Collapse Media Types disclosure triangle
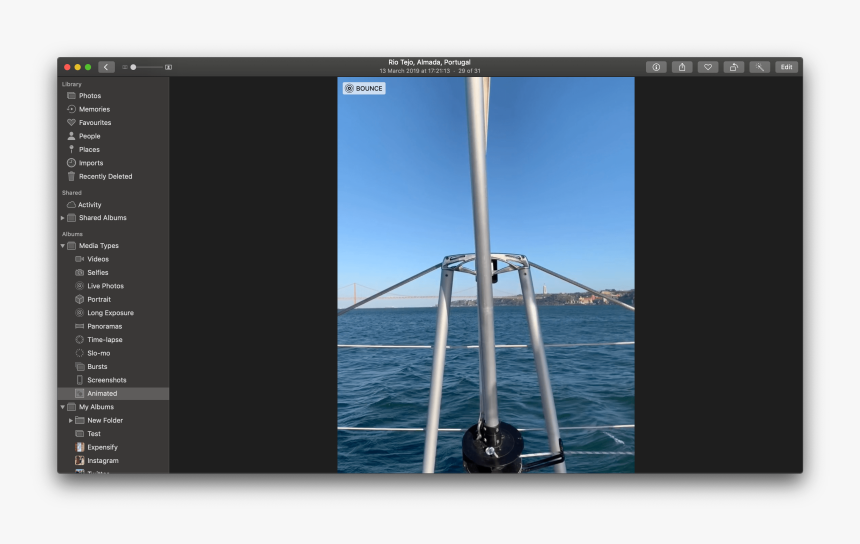Image resolution: width=860 pixels, height=544 pixels. 63,246
